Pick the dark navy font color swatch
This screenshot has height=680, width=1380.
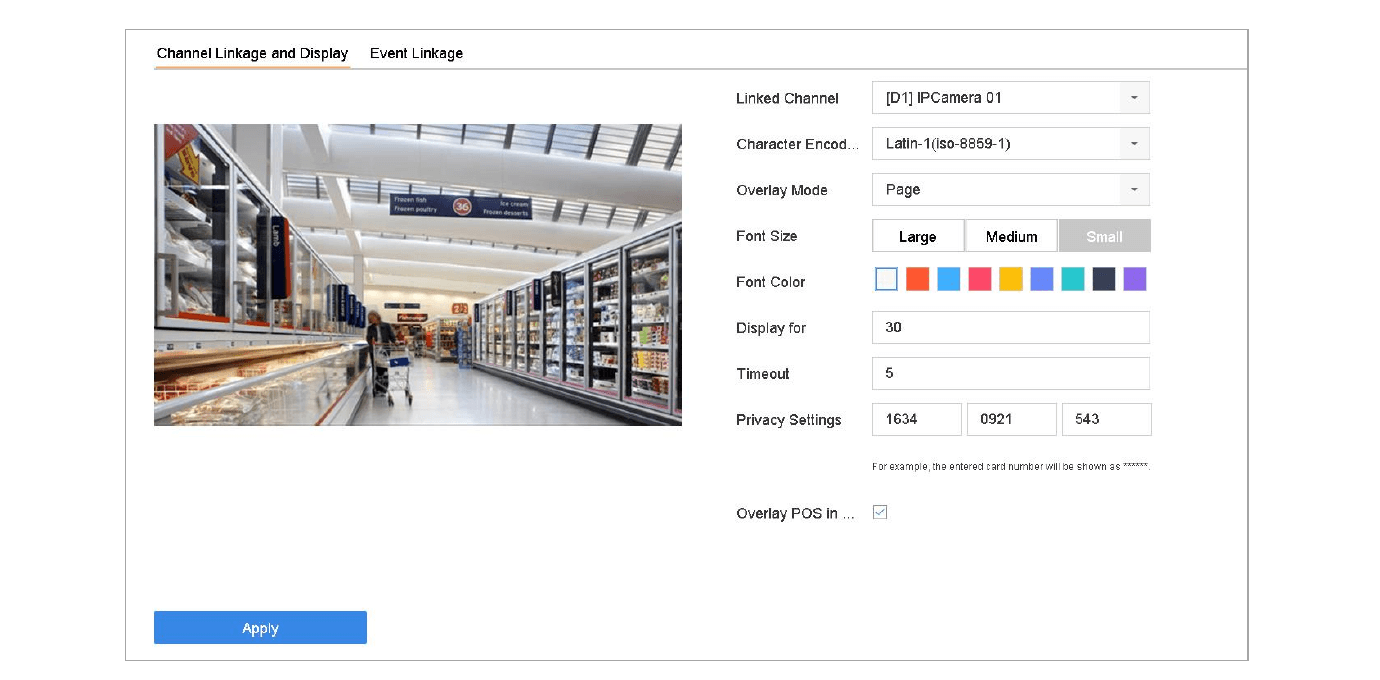pyautogui.click(x=1103, y=279)
